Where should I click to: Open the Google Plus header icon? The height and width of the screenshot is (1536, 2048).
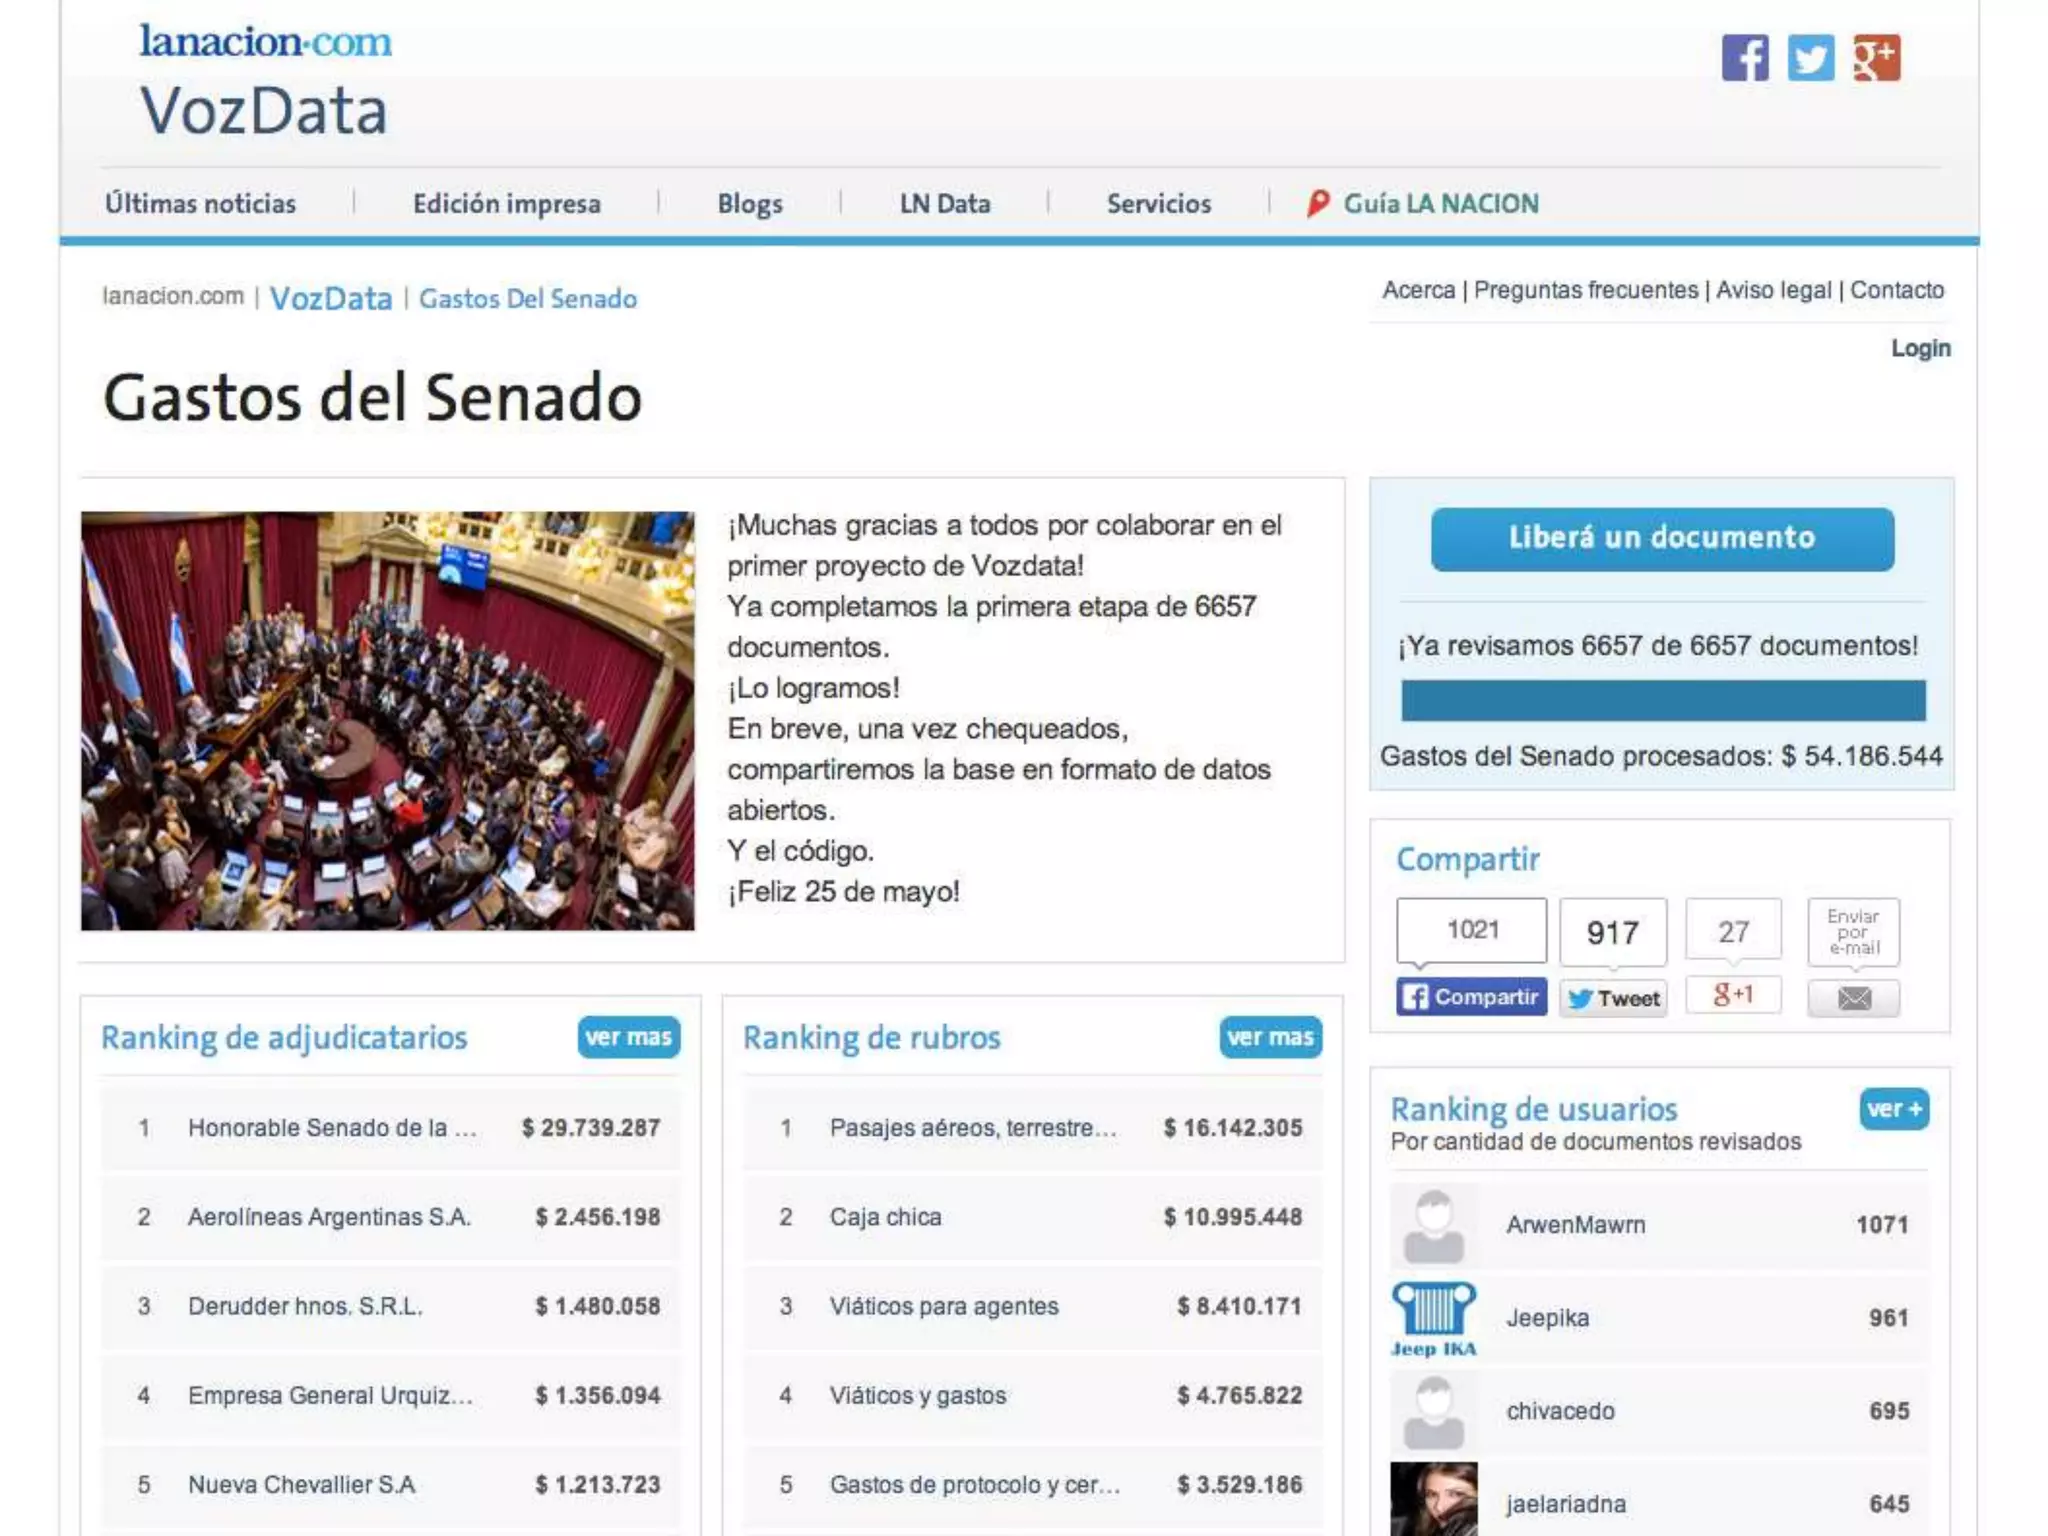(x=1876, y=58)
